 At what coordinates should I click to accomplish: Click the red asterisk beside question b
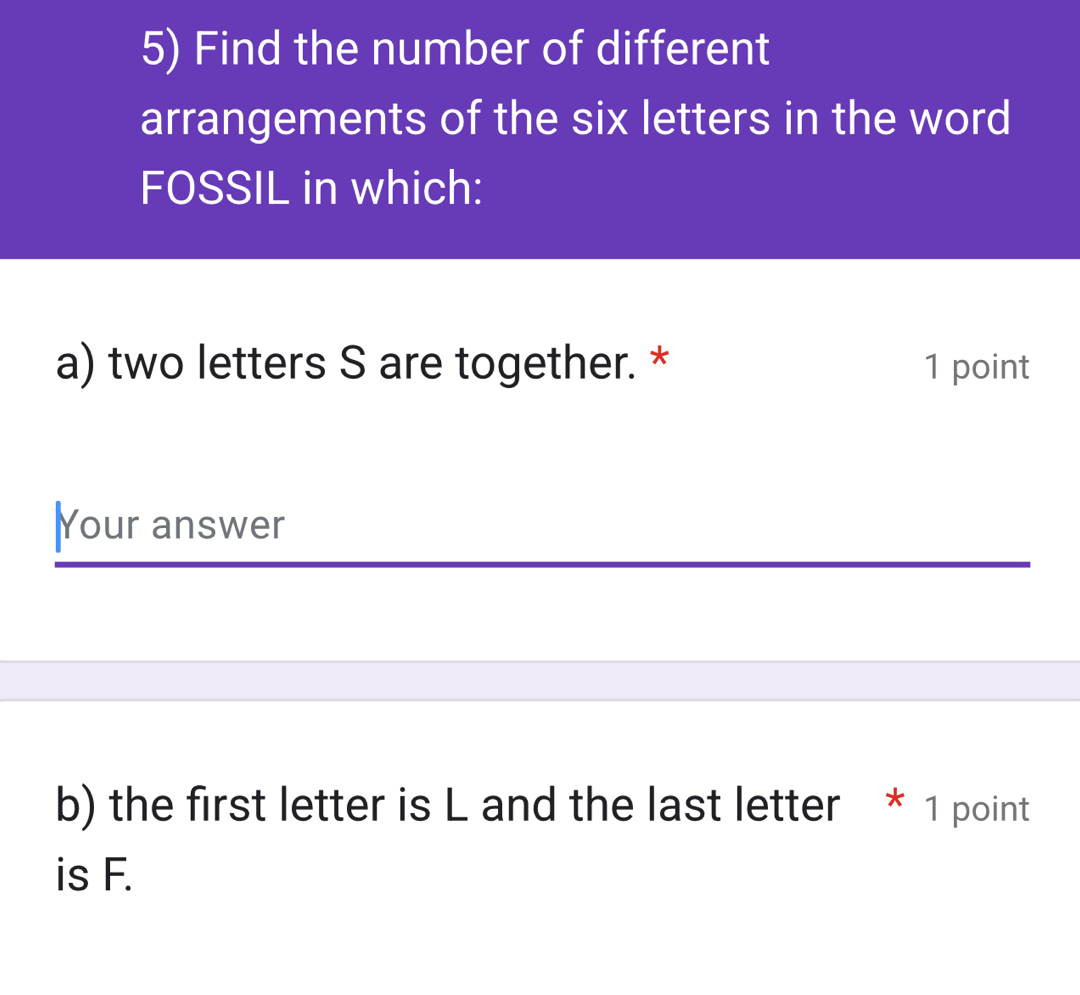897,800
